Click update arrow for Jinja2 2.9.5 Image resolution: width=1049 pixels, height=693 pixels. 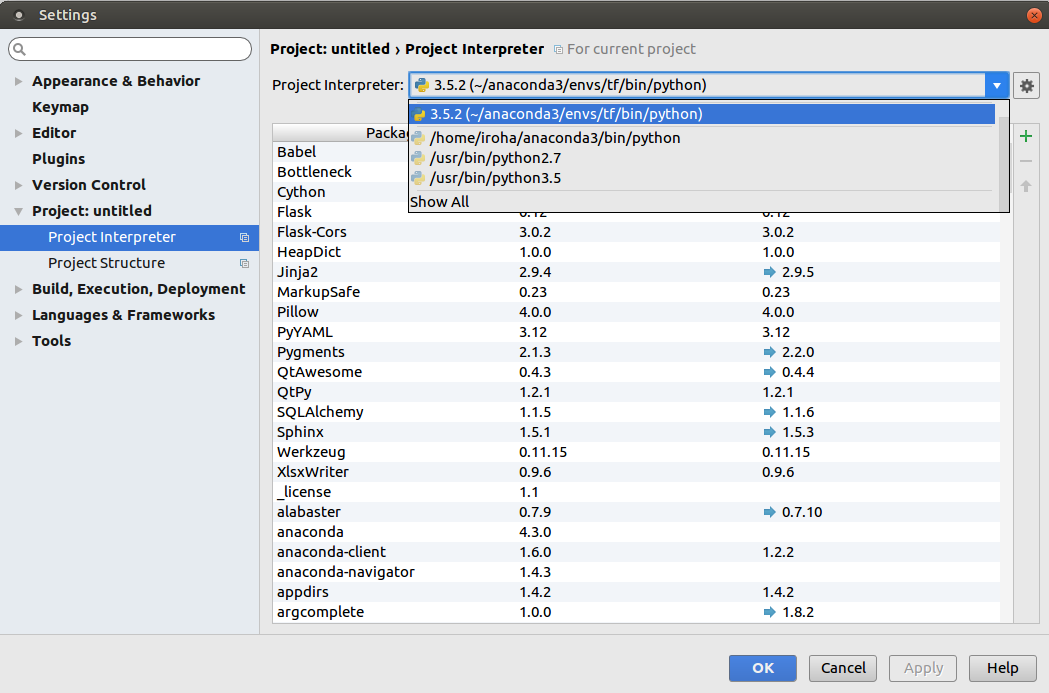point(769,272)
